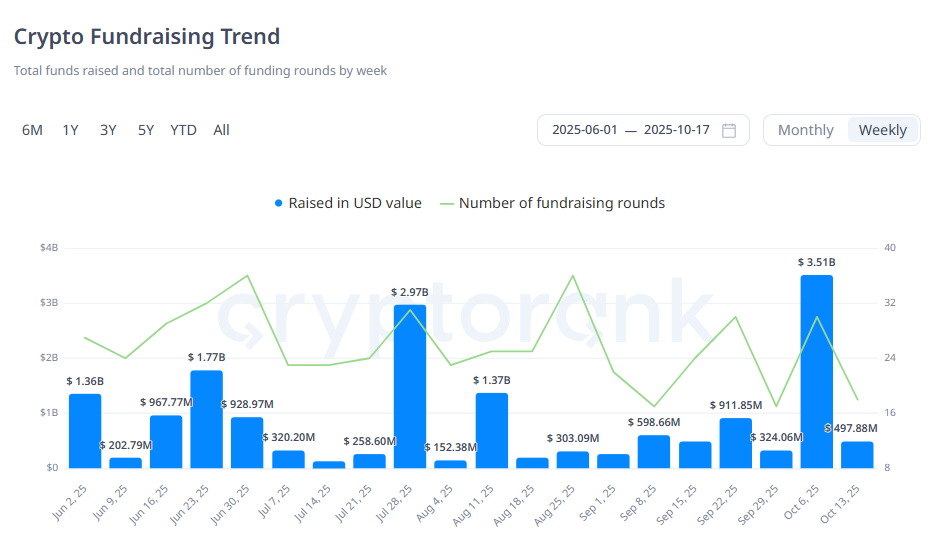The height and width of the screenshot is (546, 932).
Task: Choose the YTD time range
Action: click(x=183, y=130)
